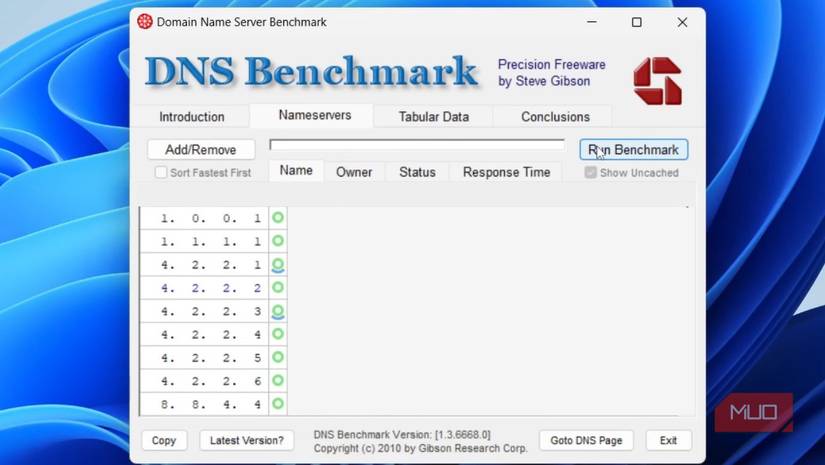Click the Precision Freeware by Steve Gibson text
Screen dimensions: 825x465
click(x=551, y=73)
